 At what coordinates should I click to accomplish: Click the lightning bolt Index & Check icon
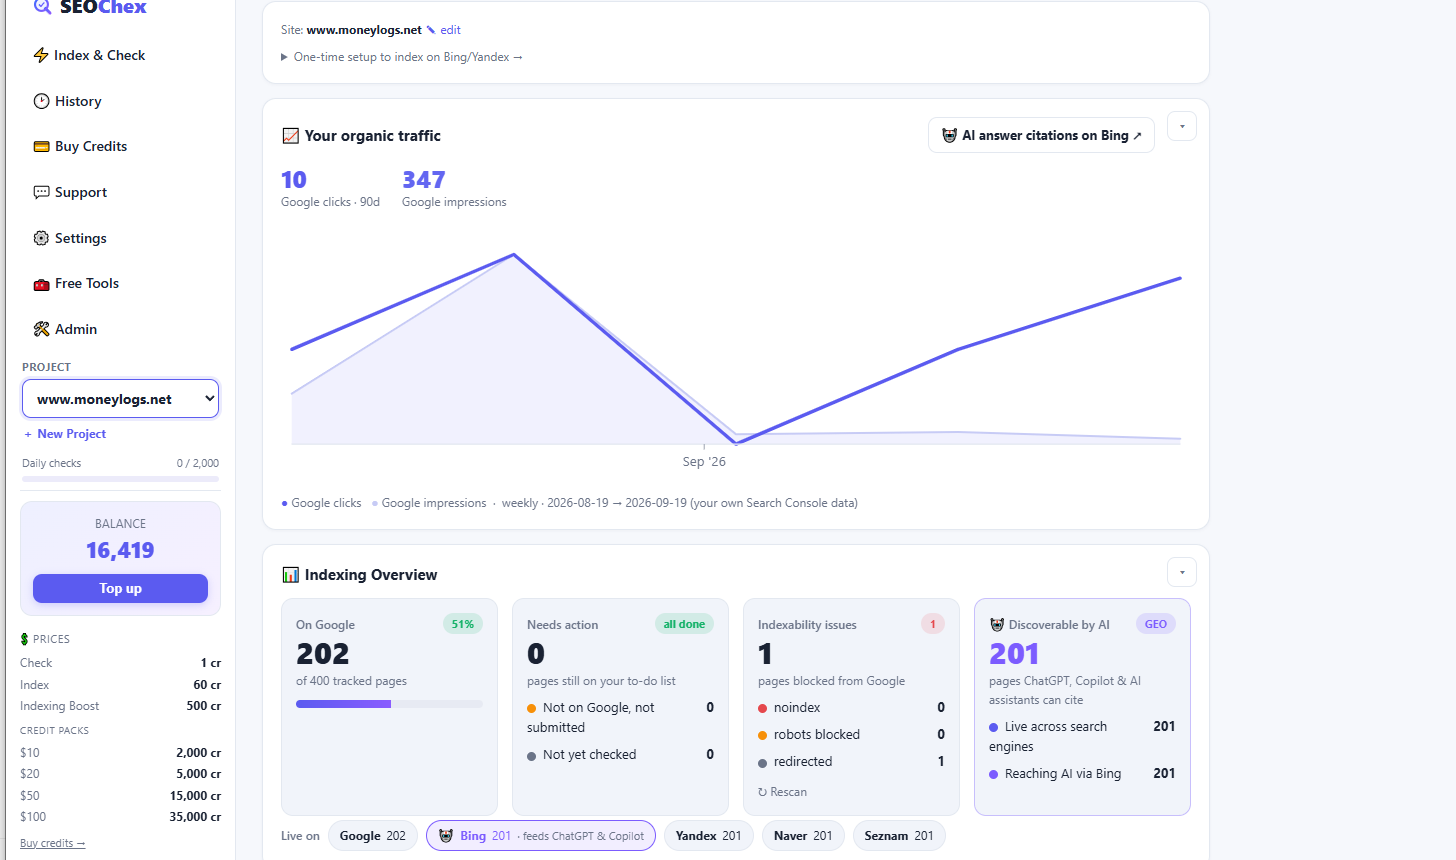41,55
